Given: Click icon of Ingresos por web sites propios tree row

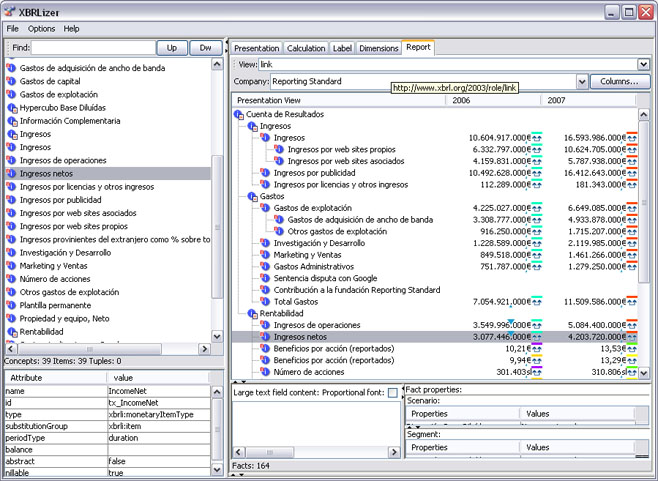Looking at the screenshot, I should tap(279, 149).
